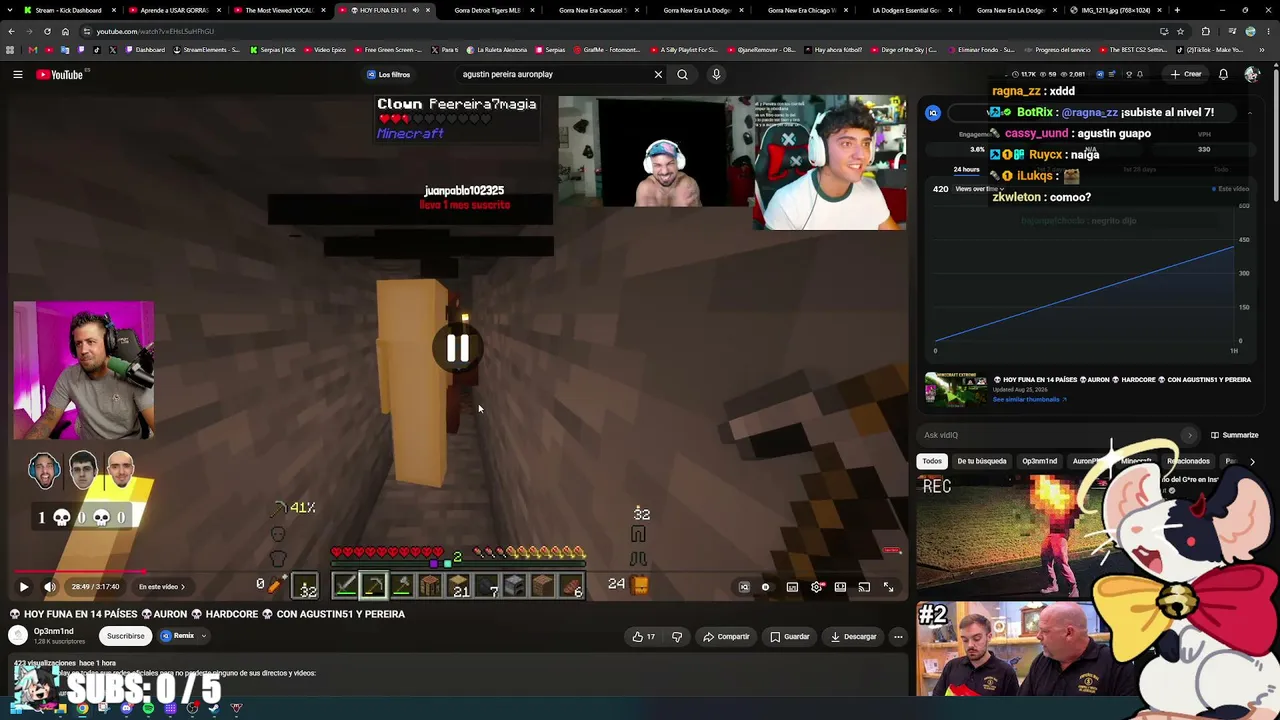The width and height of the screenshot is (1280, 720).
Task: Open the browser extensions puzzle icon
Action: click(x=1205, y=31)
